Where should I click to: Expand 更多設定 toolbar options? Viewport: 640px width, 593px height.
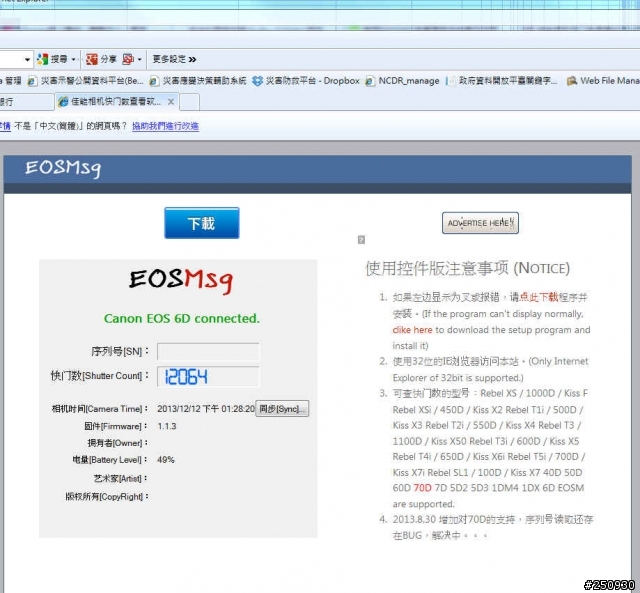(x=174, y=59)
